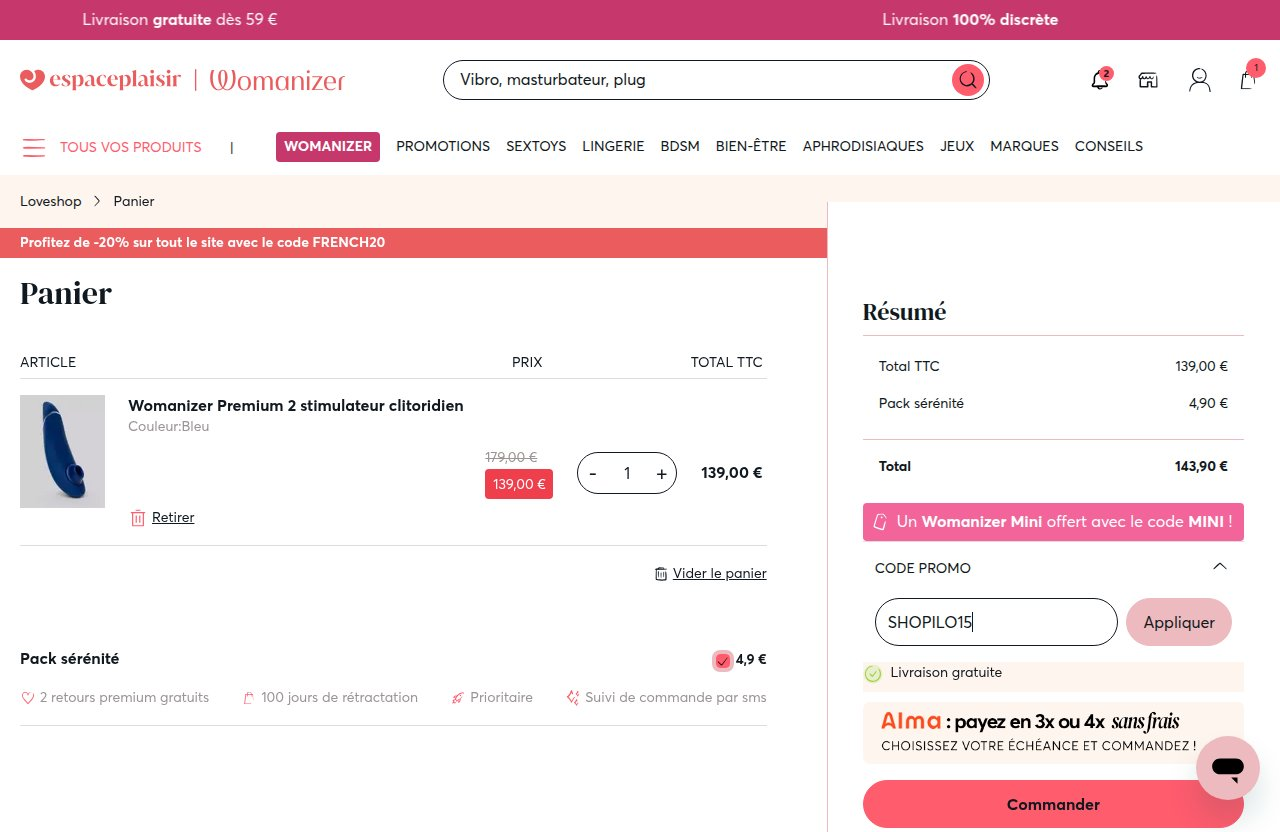Open the Womanizer Premium 2 product title
The height and width of the screenshot is (832, 1280).
[296, 406]
